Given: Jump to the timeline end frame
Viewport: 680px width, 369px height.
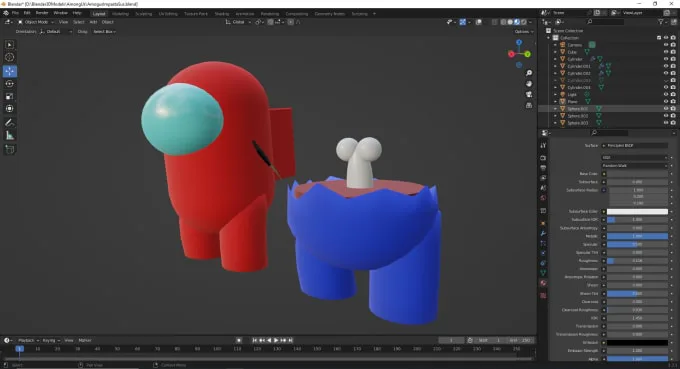Looking at the screenshot, I should 291,340.
